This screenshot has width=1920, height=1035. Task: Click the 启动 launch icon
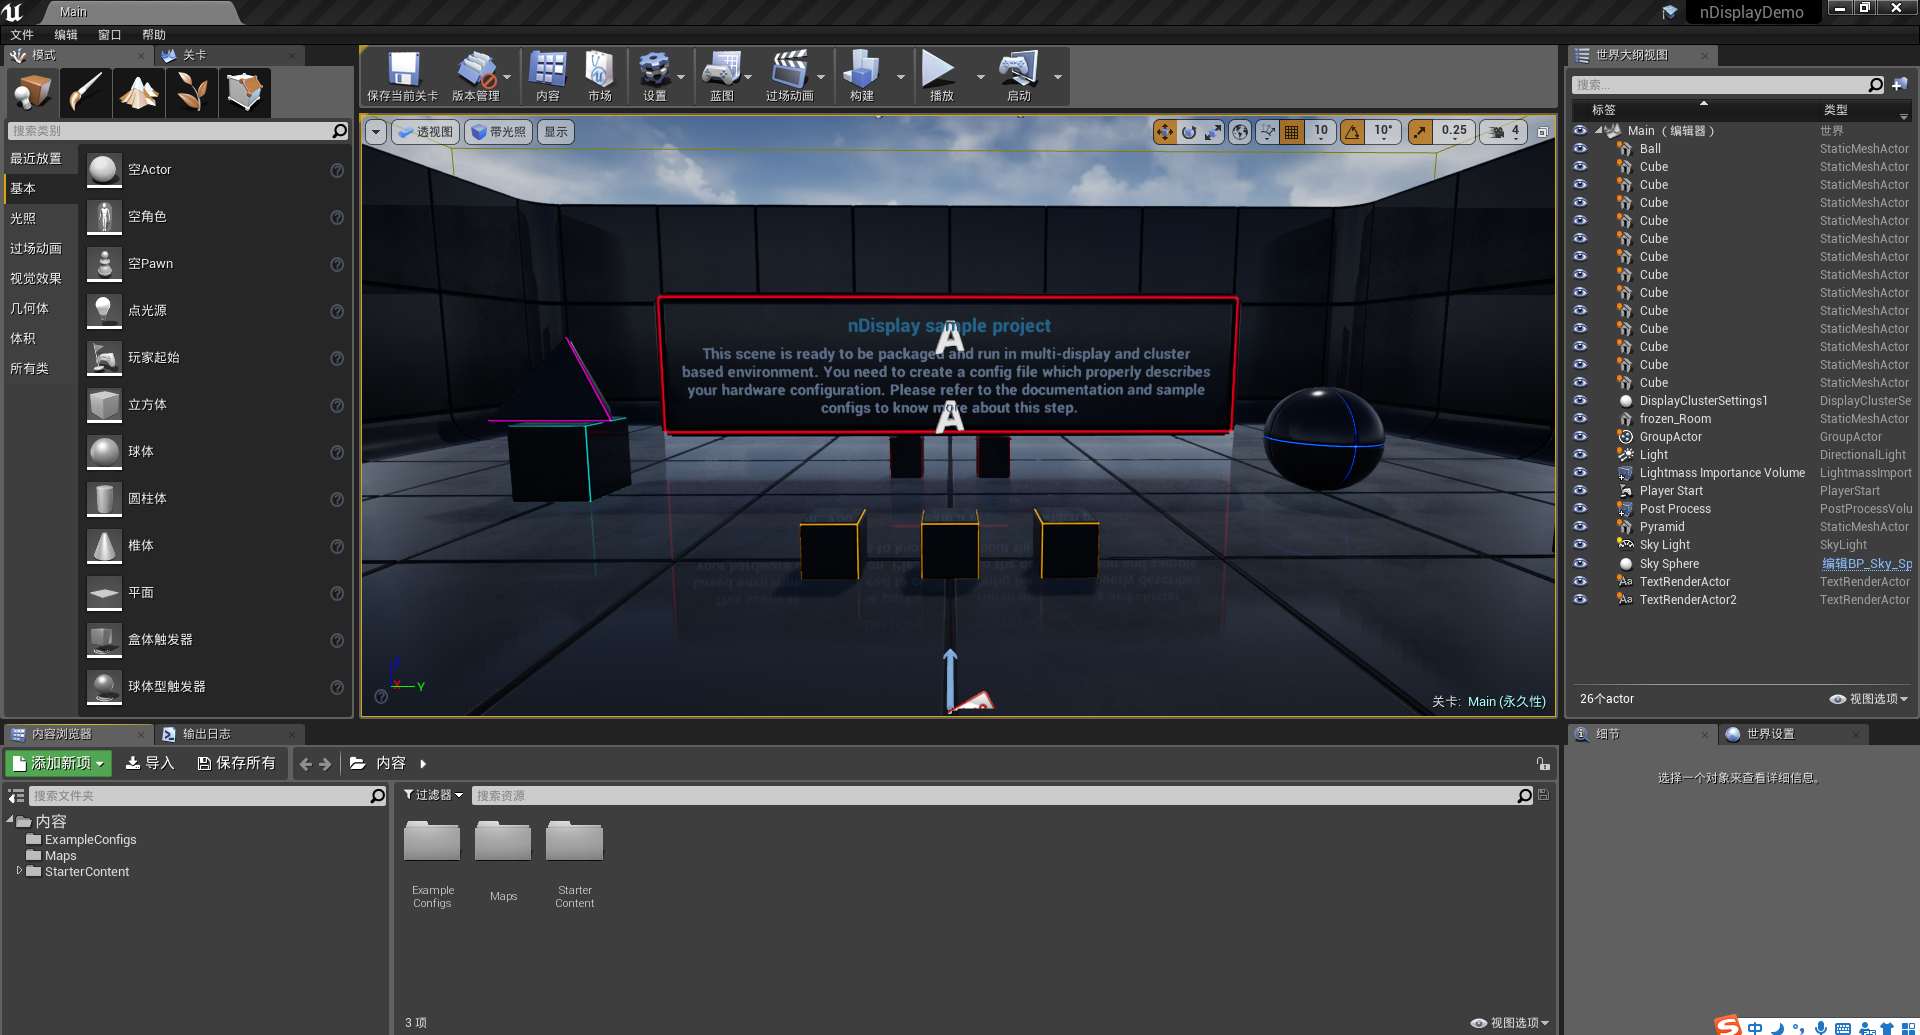tap(1019, 70)
